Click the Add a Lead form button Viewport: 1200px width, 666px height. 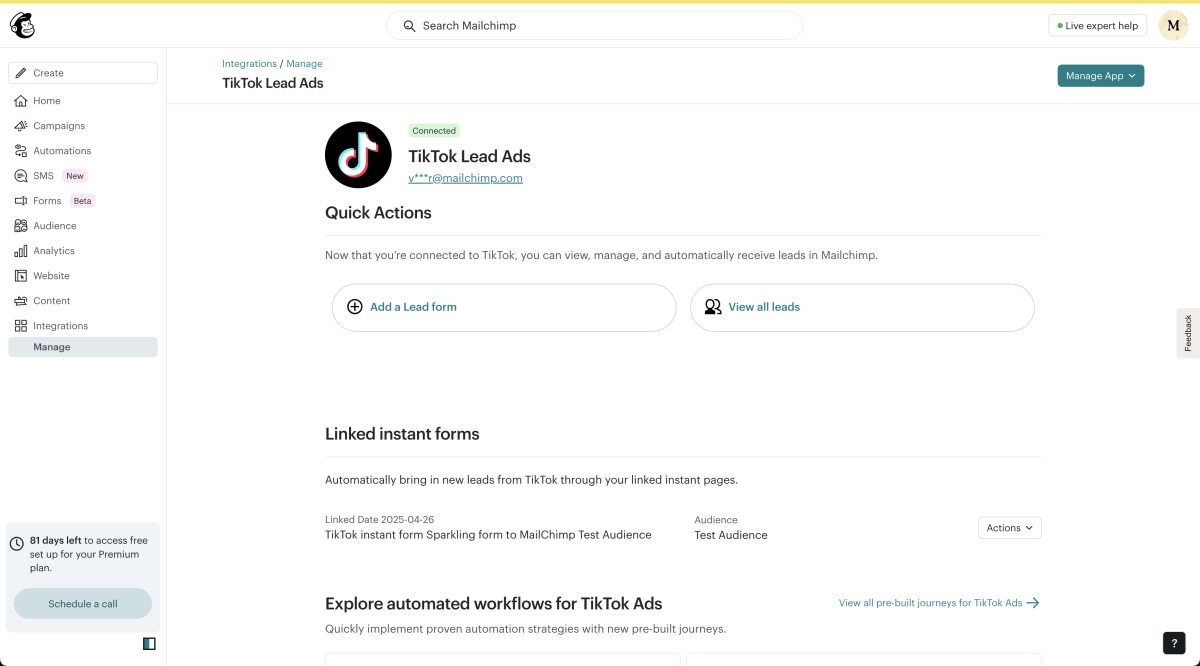pos(504,307)
